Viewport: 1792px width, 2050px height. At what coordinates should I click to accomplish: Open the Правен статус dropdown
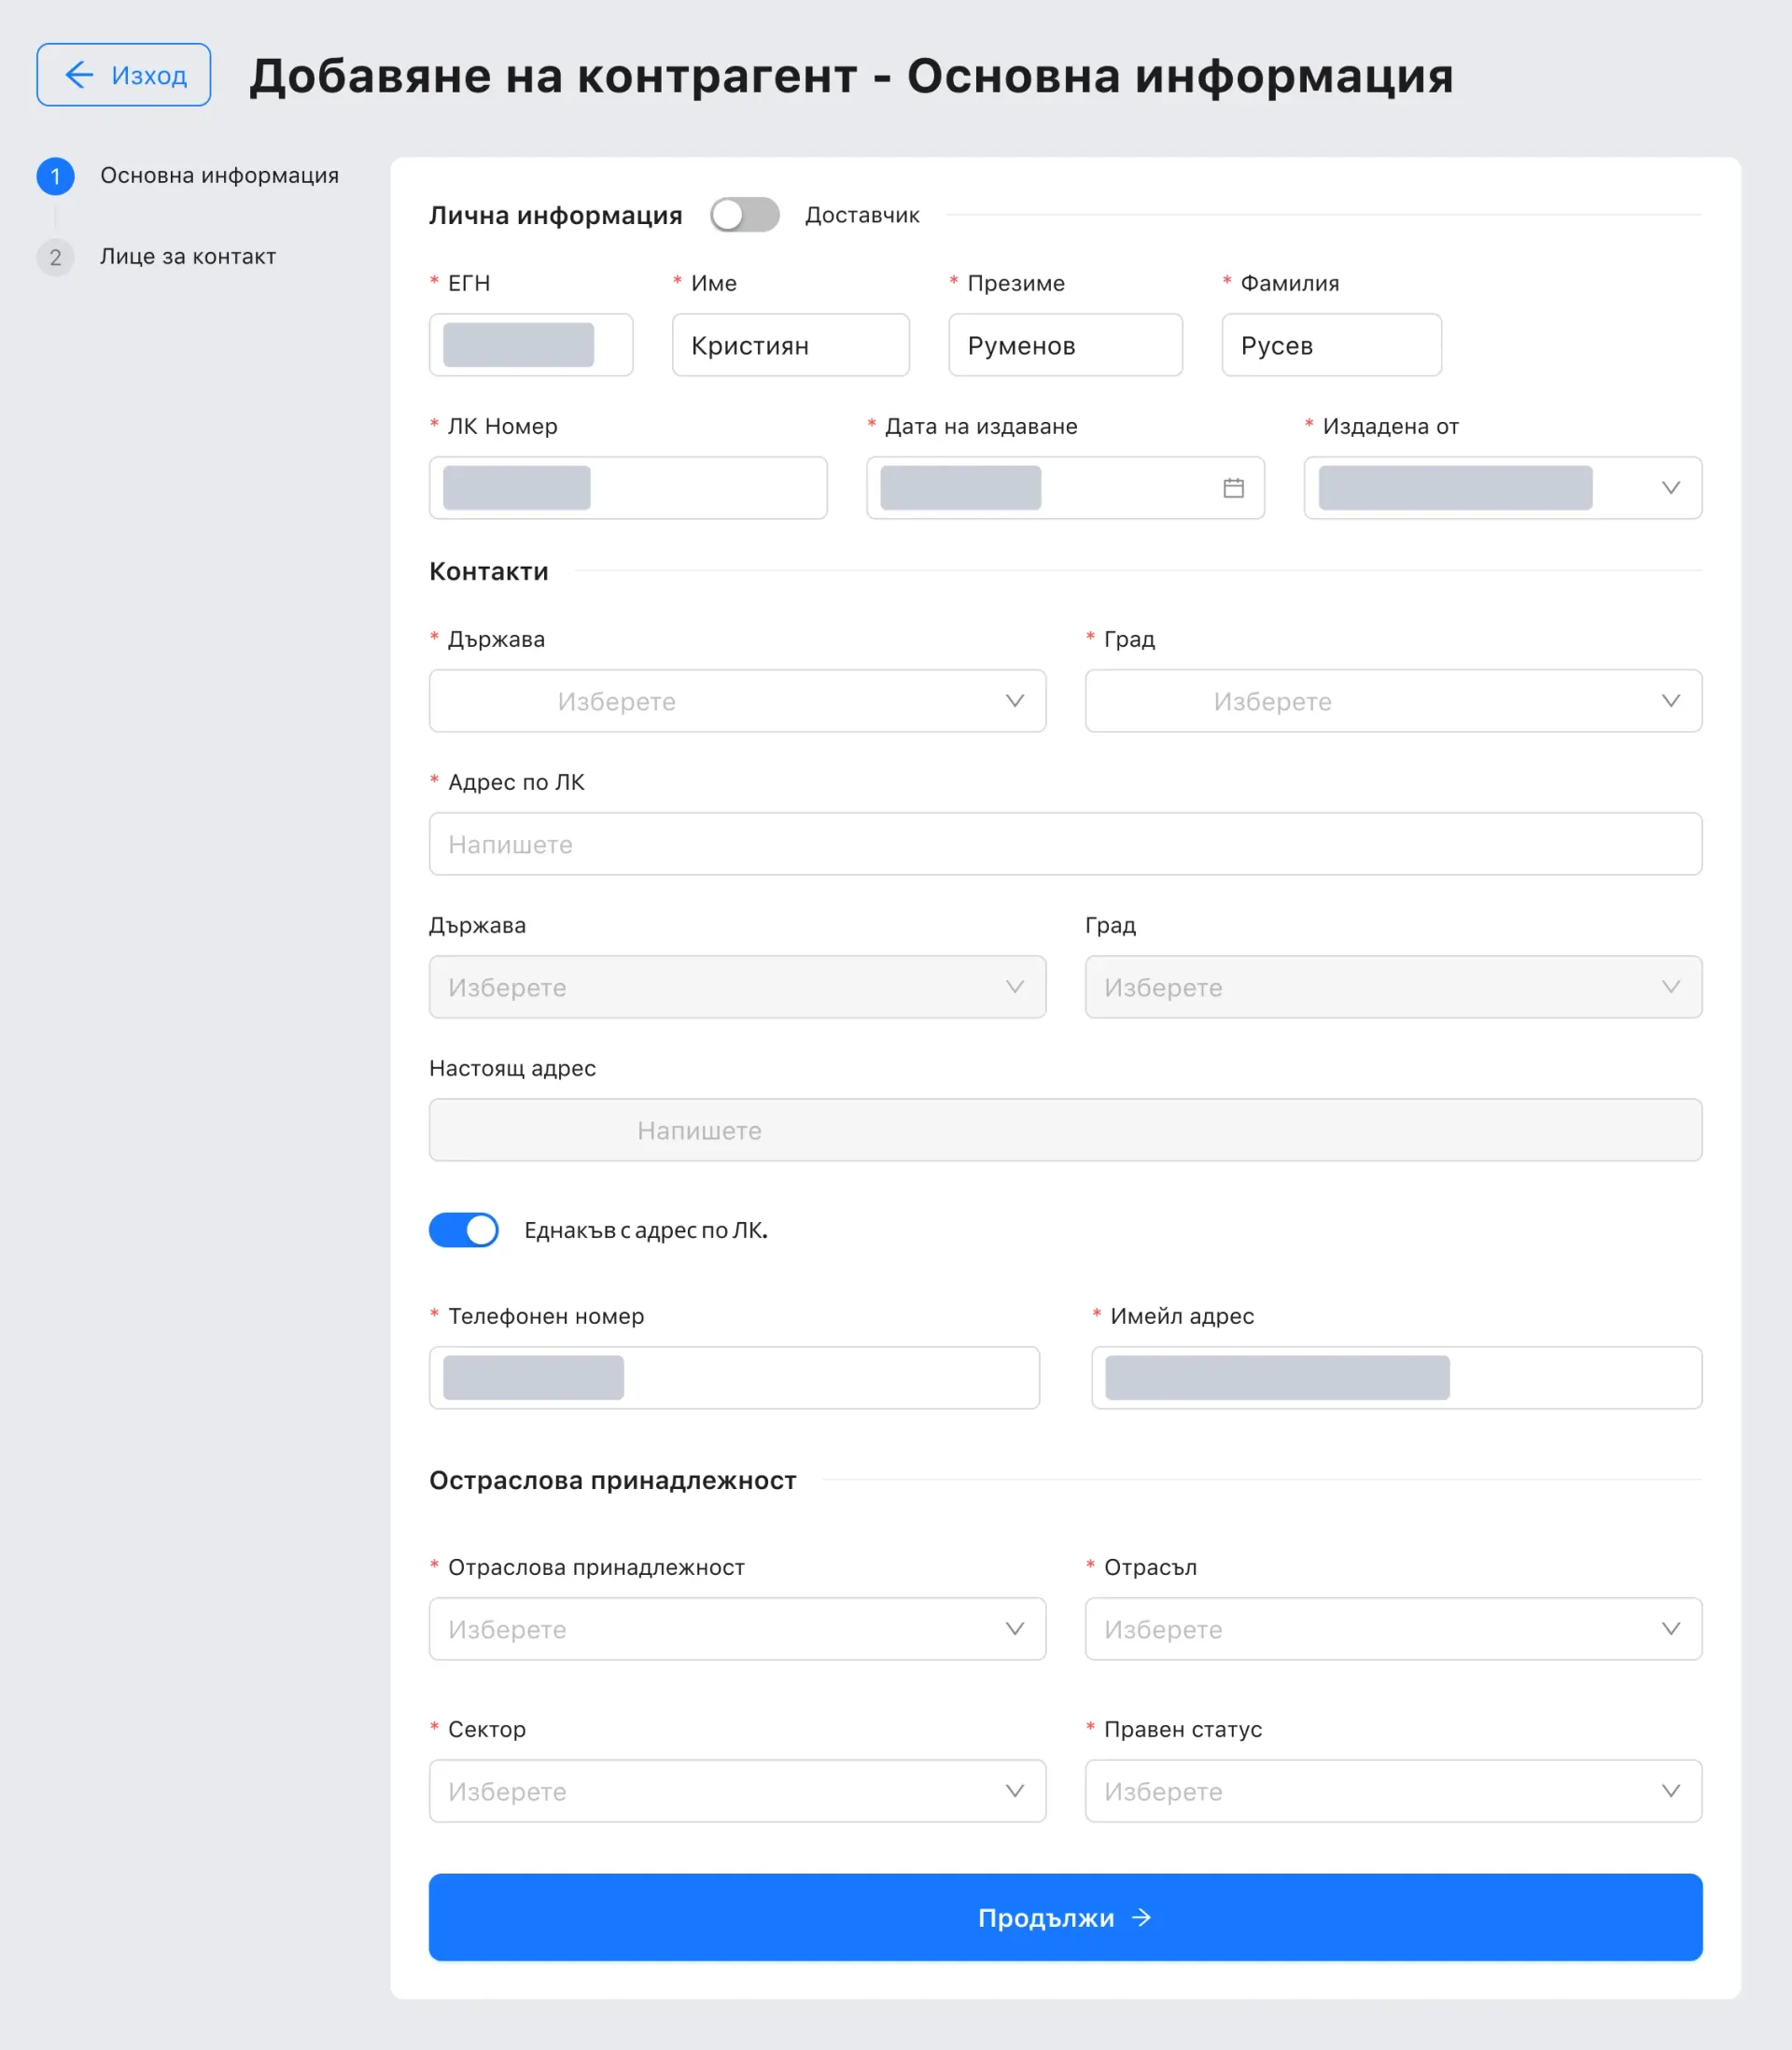[1393, 1791]
